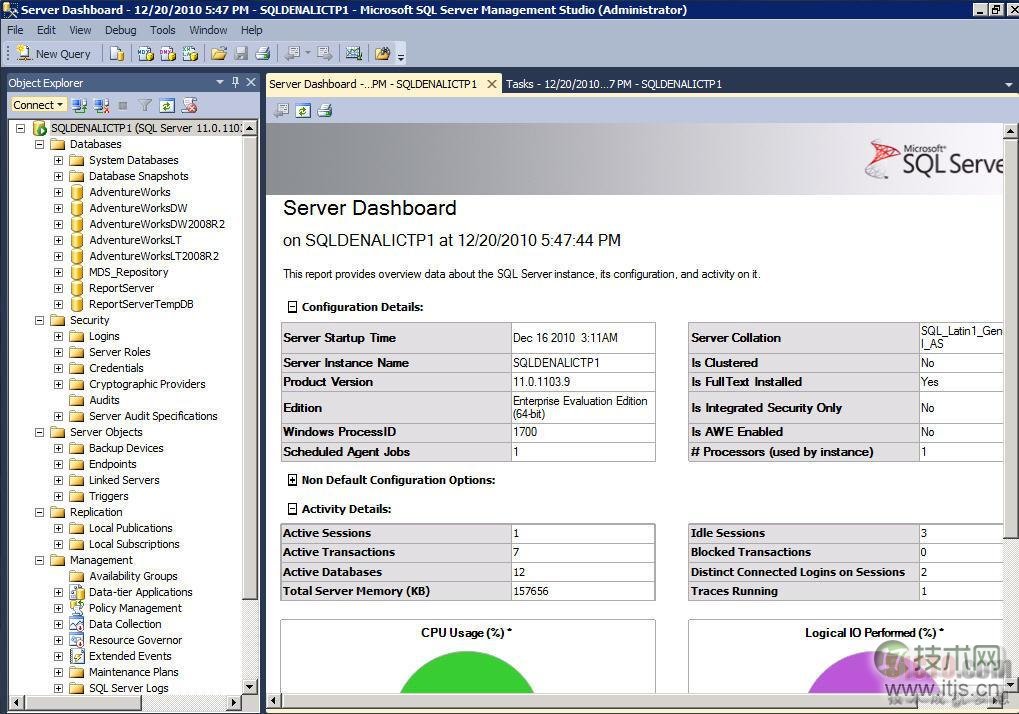
Task: Open the Object Explorer window position menu
Action: [220, 83]
